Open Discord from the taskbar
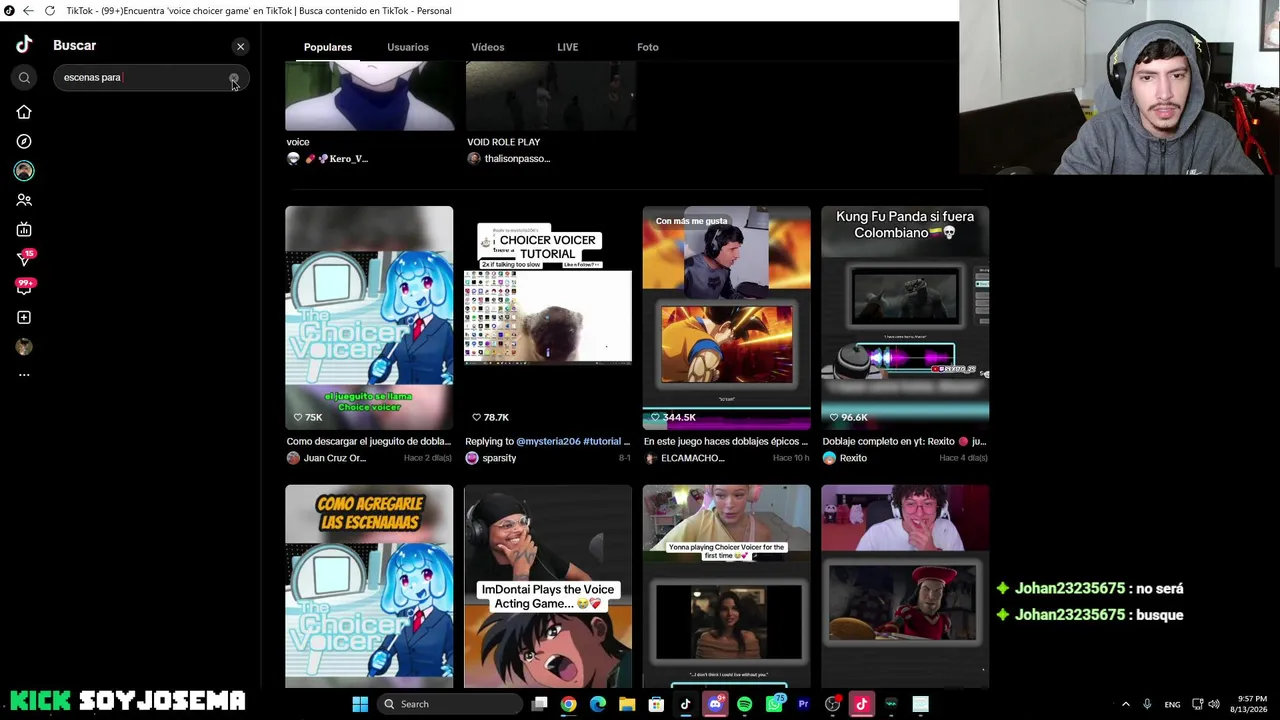This screenshot has height=720, width=1280. (715, 704)
